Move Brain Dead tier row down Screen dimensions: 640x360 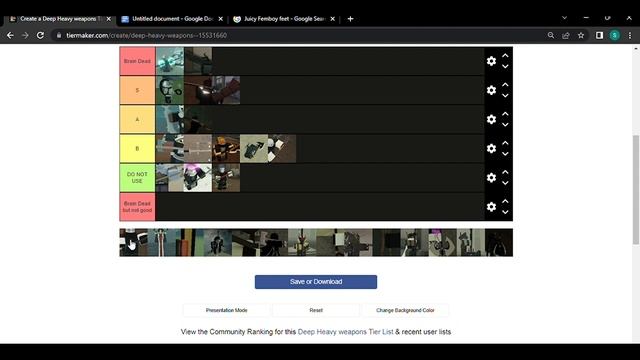[x=505, y=66]
